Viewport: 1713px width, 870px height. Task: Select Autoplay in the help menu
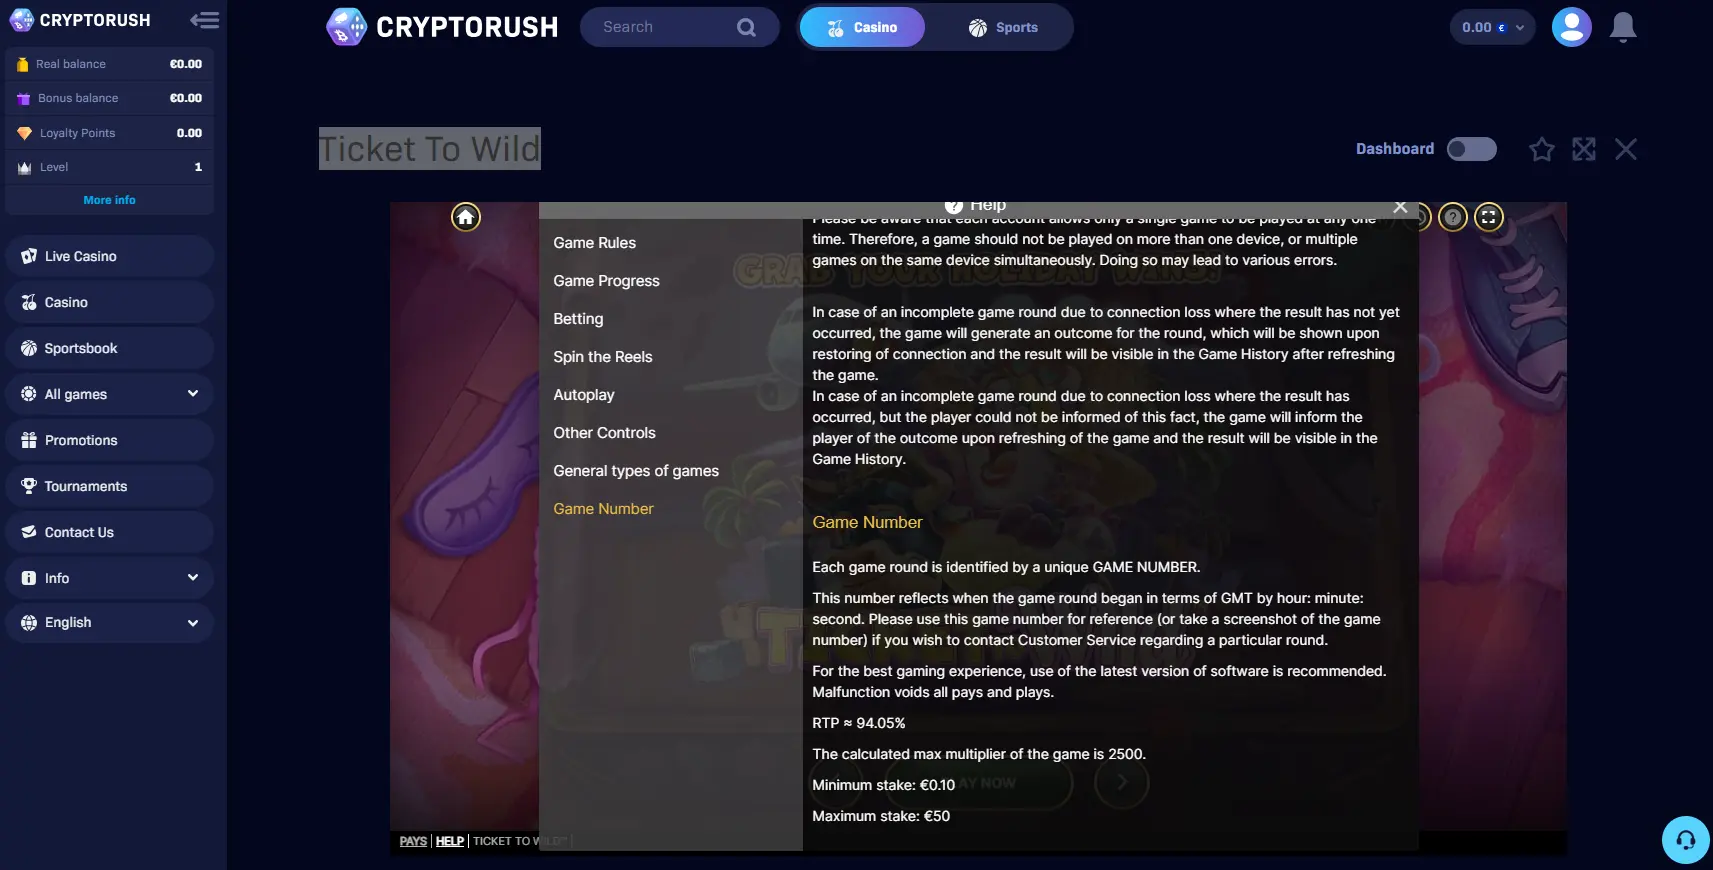click(584, 395)
